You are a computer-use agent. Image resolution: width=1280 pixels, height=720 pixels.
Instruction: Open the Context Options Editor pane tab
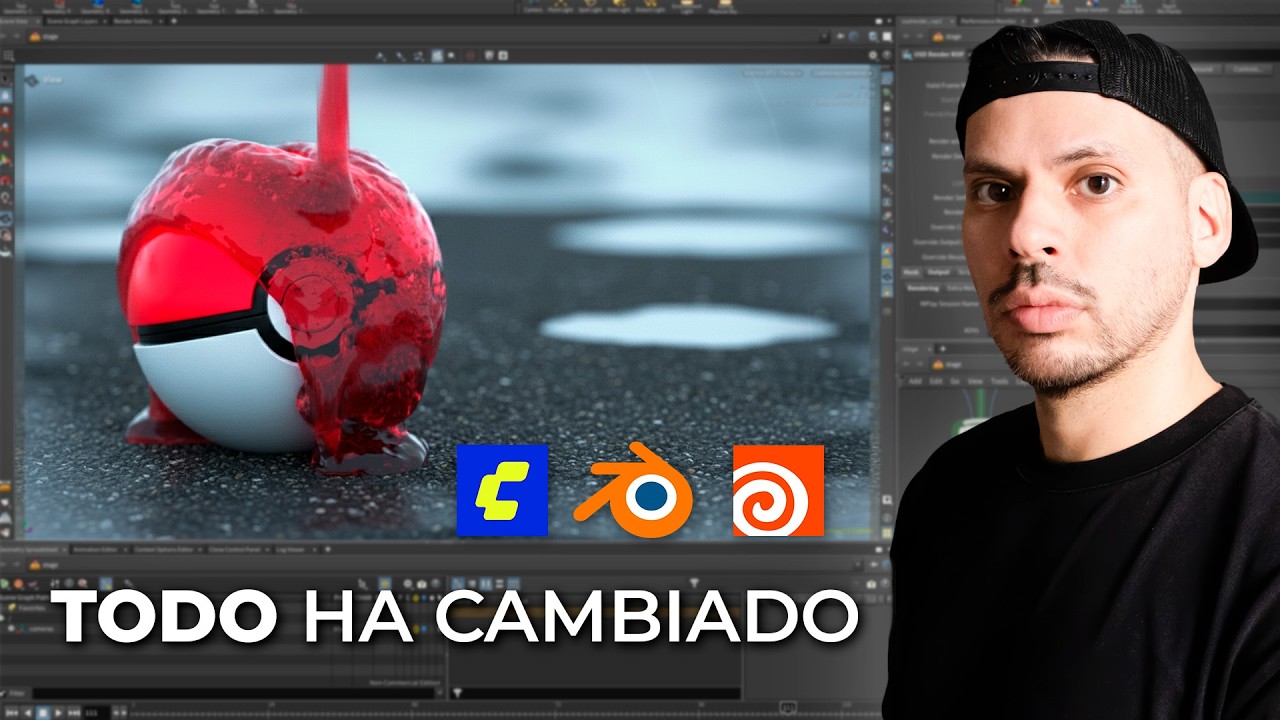163,549
